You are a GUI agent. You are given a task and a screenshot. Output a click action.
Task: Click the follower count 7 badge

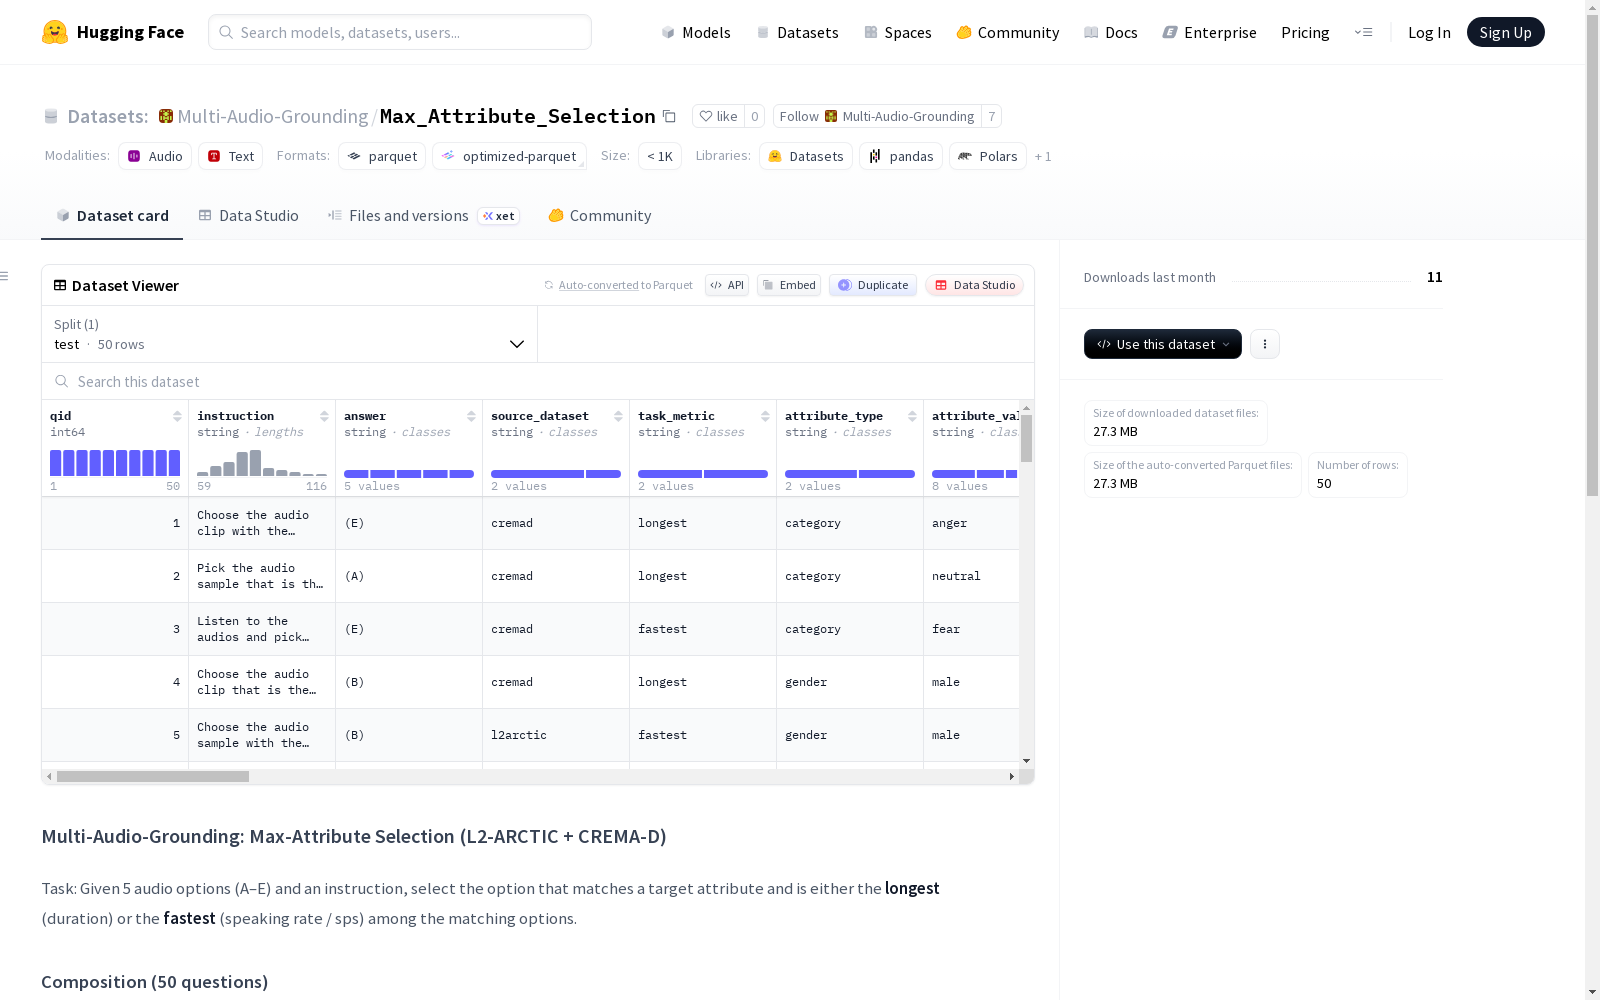pos(991,117)
